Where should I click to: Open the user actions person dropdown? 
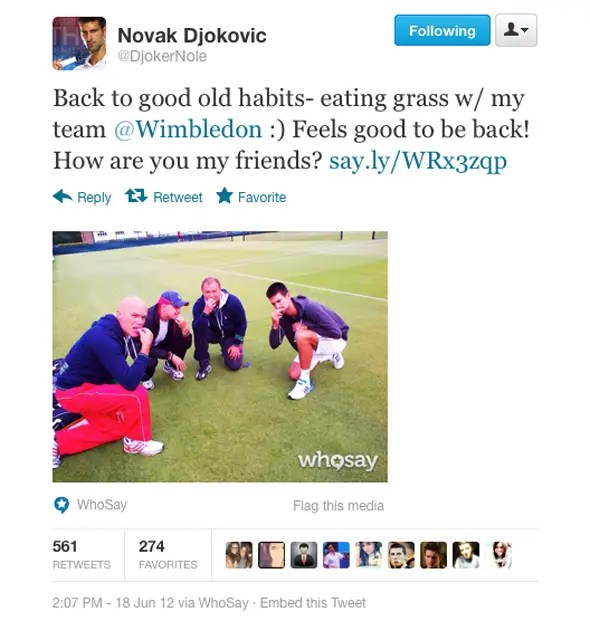[x=516, y=30]
